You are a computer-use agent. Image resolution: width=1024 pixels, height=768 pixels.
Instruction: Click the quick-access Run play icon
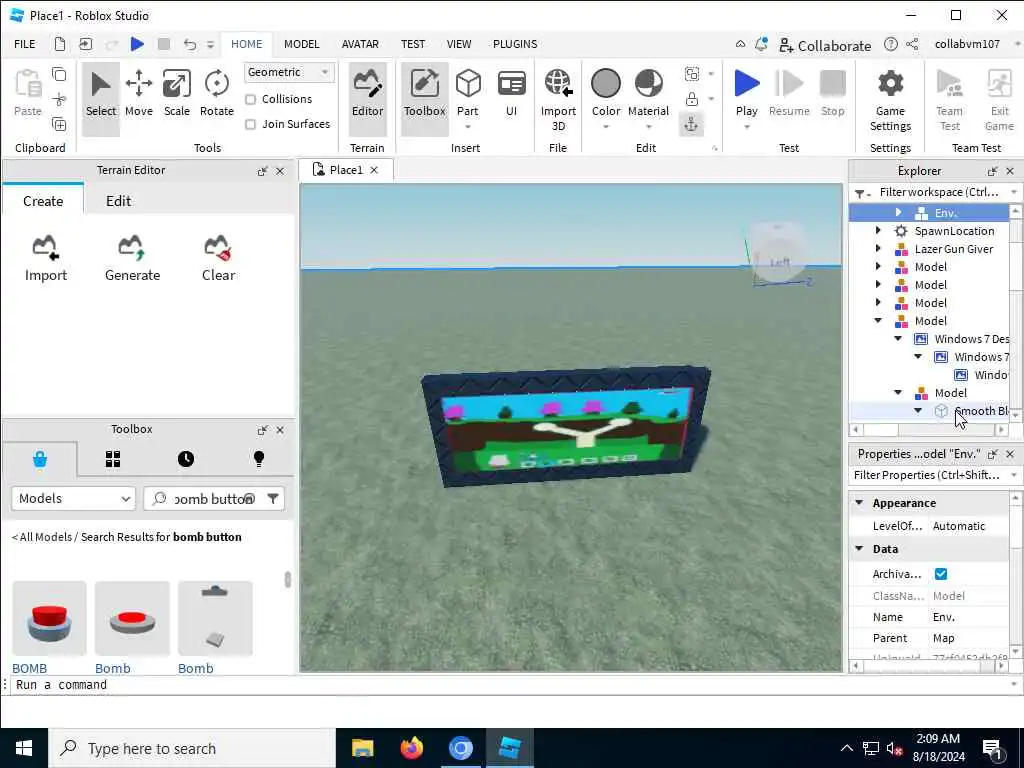click(137, 44)
